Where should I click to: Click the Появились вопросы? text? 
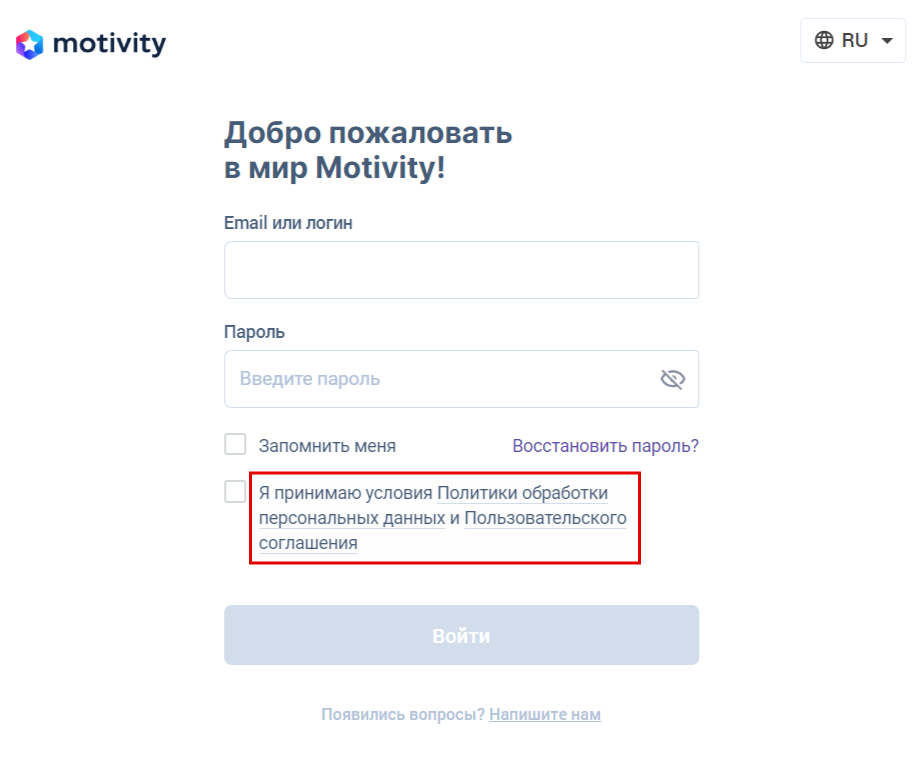coord(402,715)
